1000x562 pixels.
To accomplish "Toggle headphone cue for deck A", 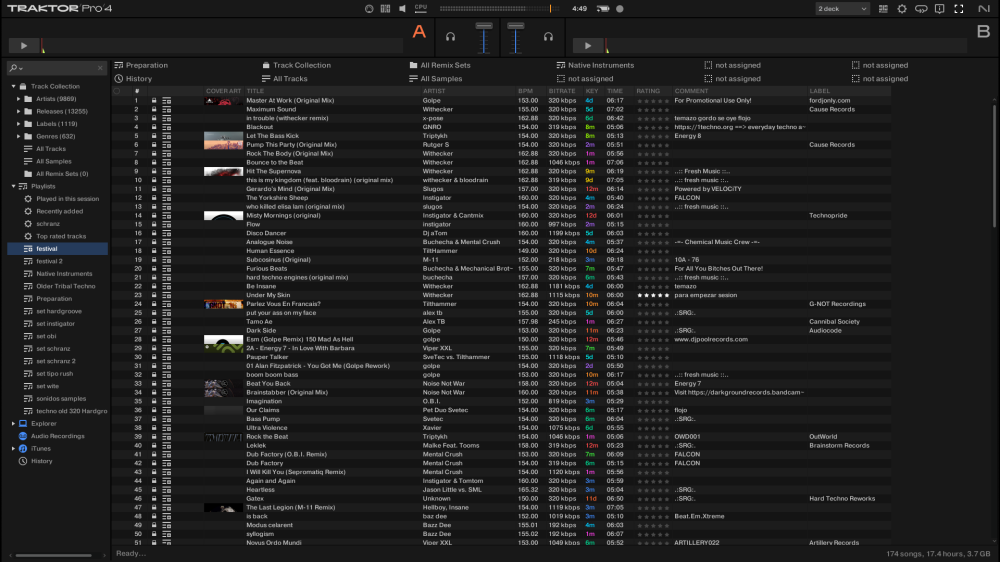I will click(450, 37).
